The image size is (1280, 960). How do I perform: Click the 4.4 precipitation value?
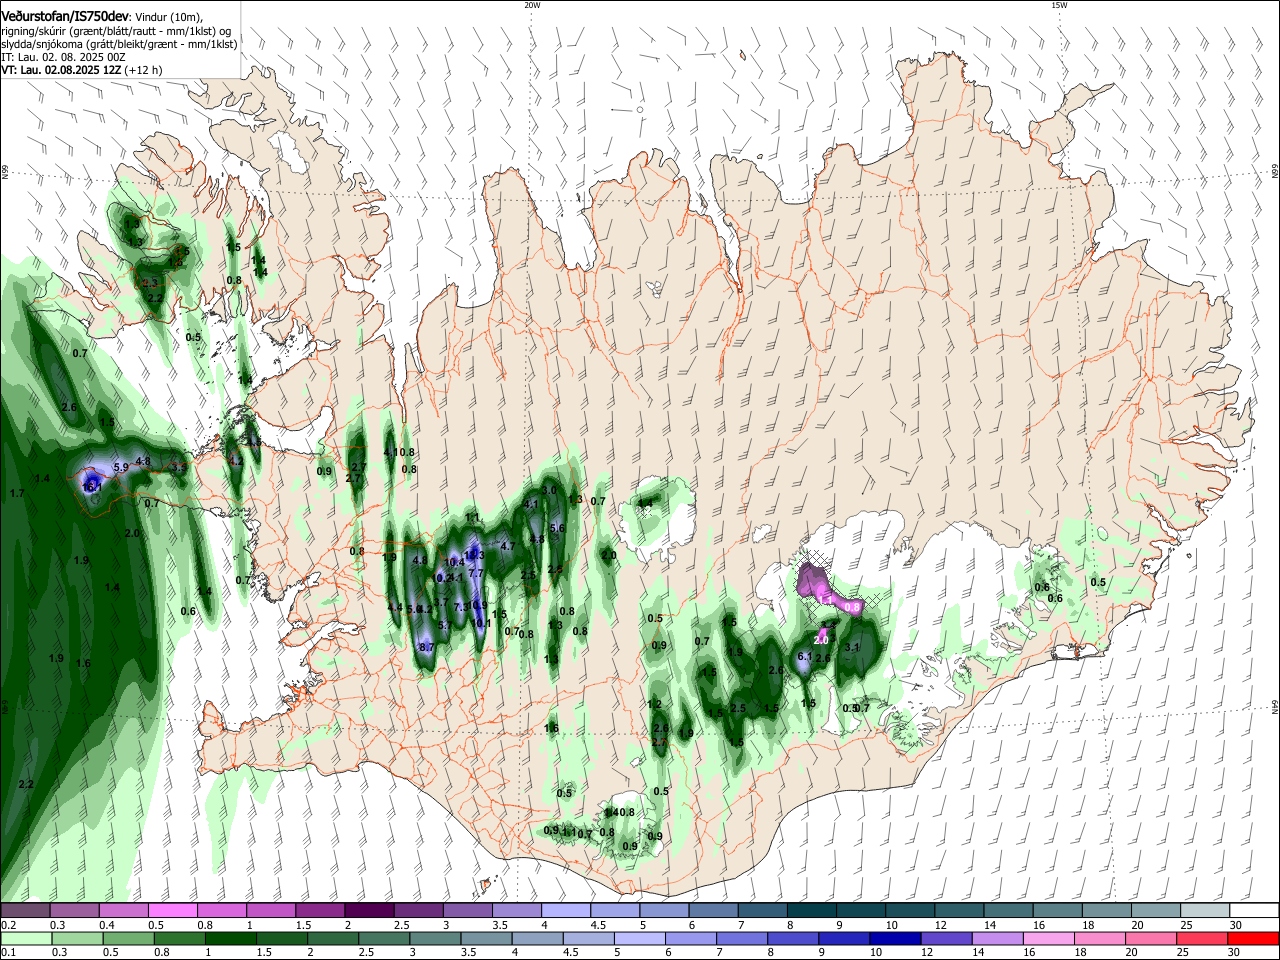coord(394,607)
